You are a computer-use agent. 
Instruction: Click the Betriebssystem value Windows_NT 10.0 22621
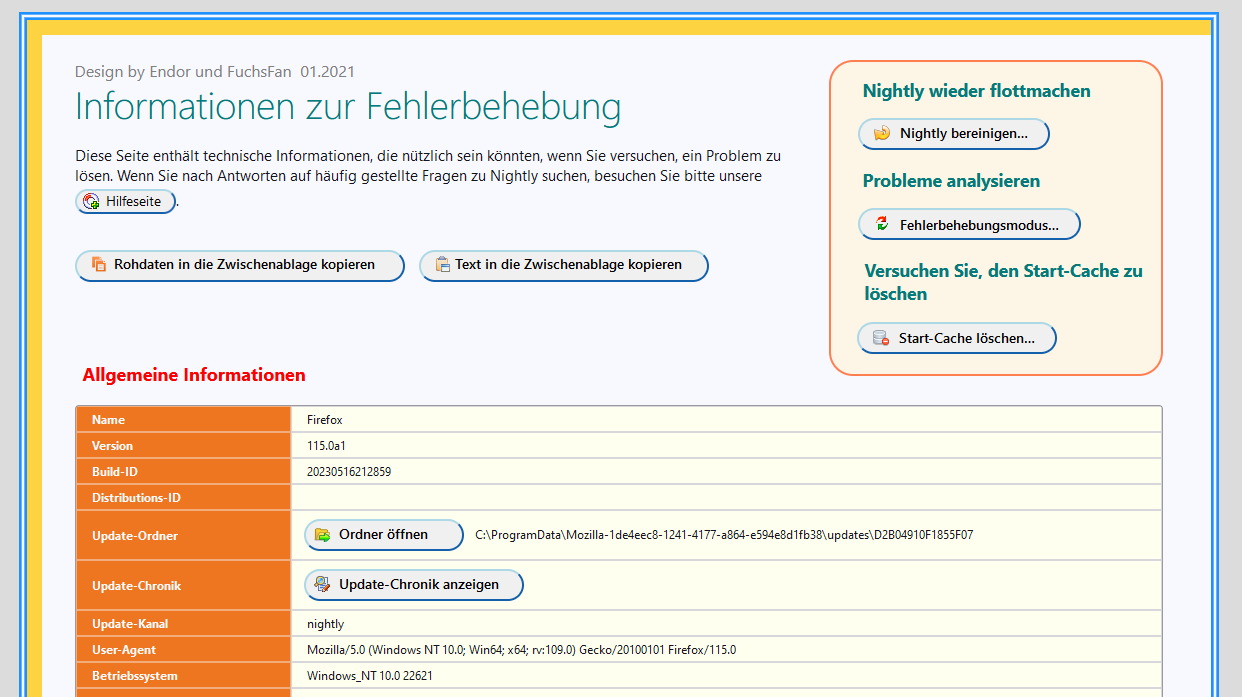[369, 676]
